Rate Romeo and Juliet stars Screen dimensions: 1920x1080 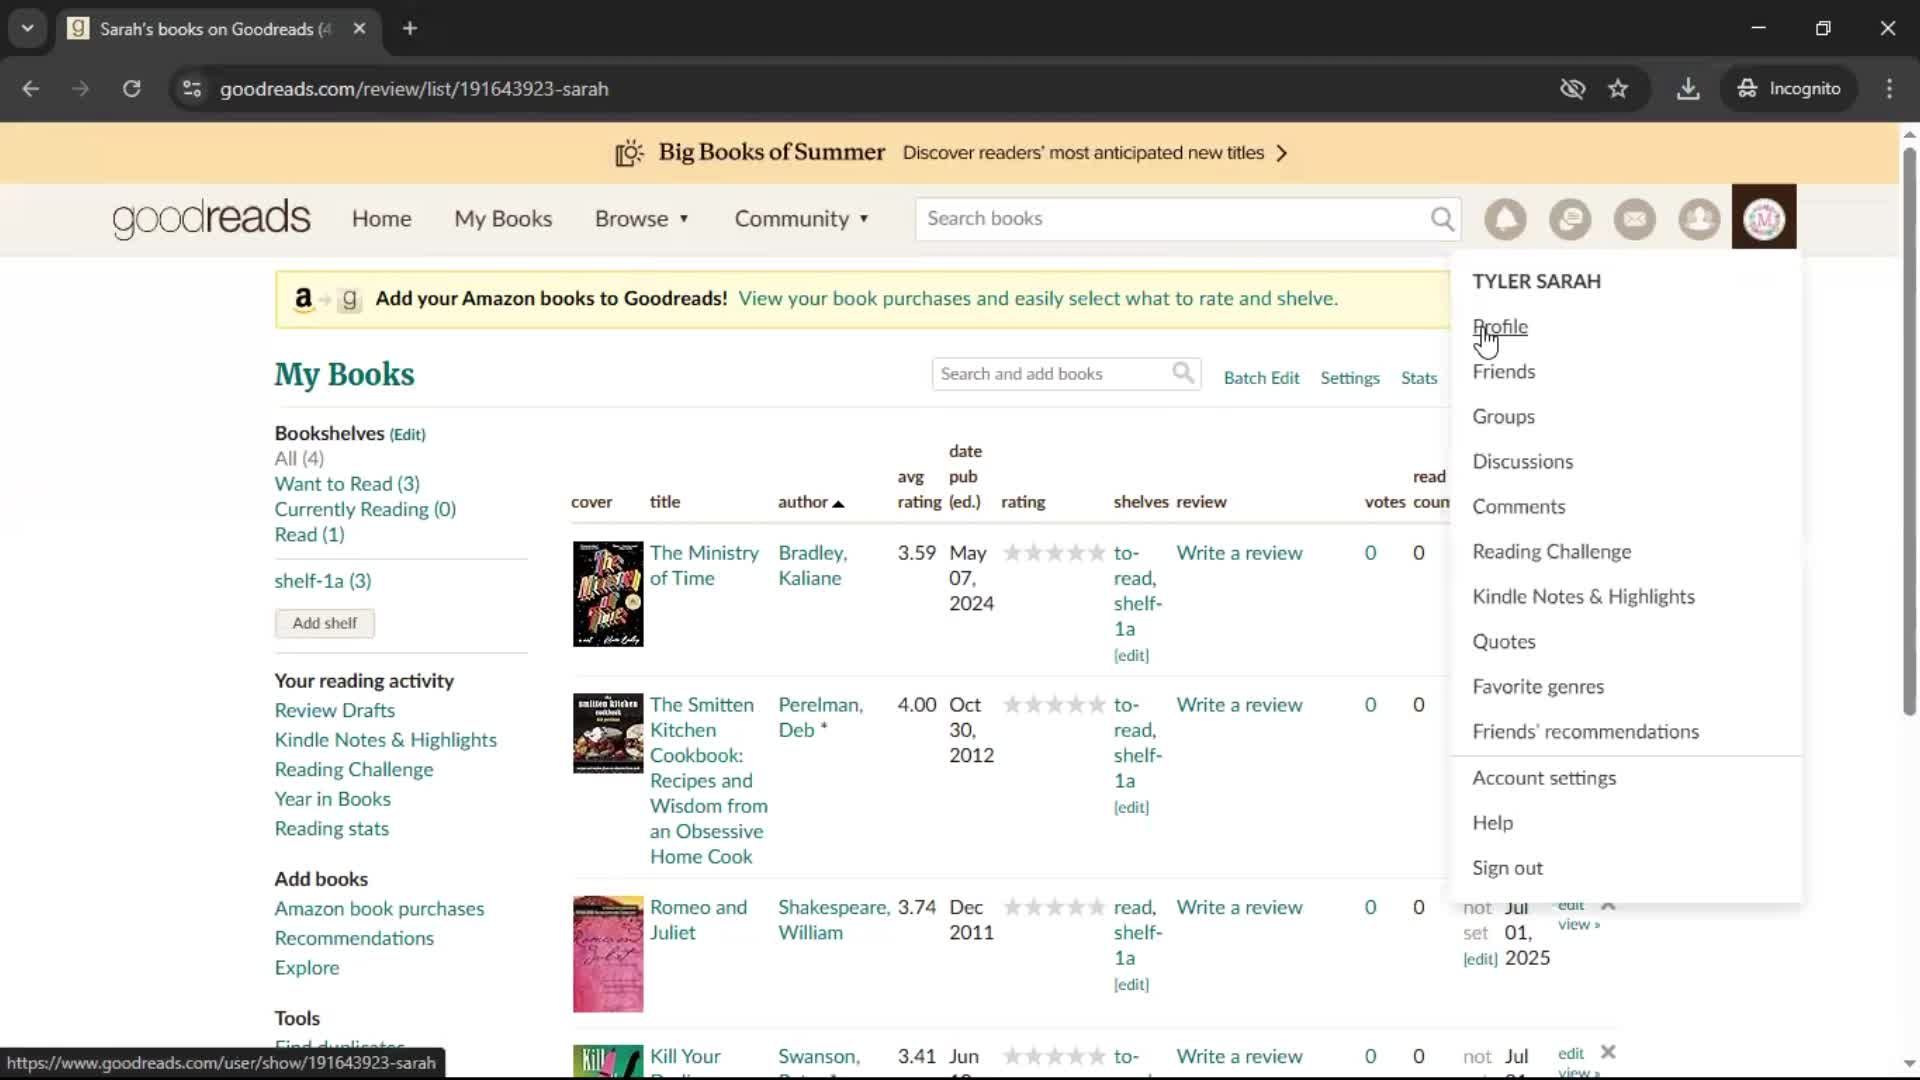point(1054,907)
